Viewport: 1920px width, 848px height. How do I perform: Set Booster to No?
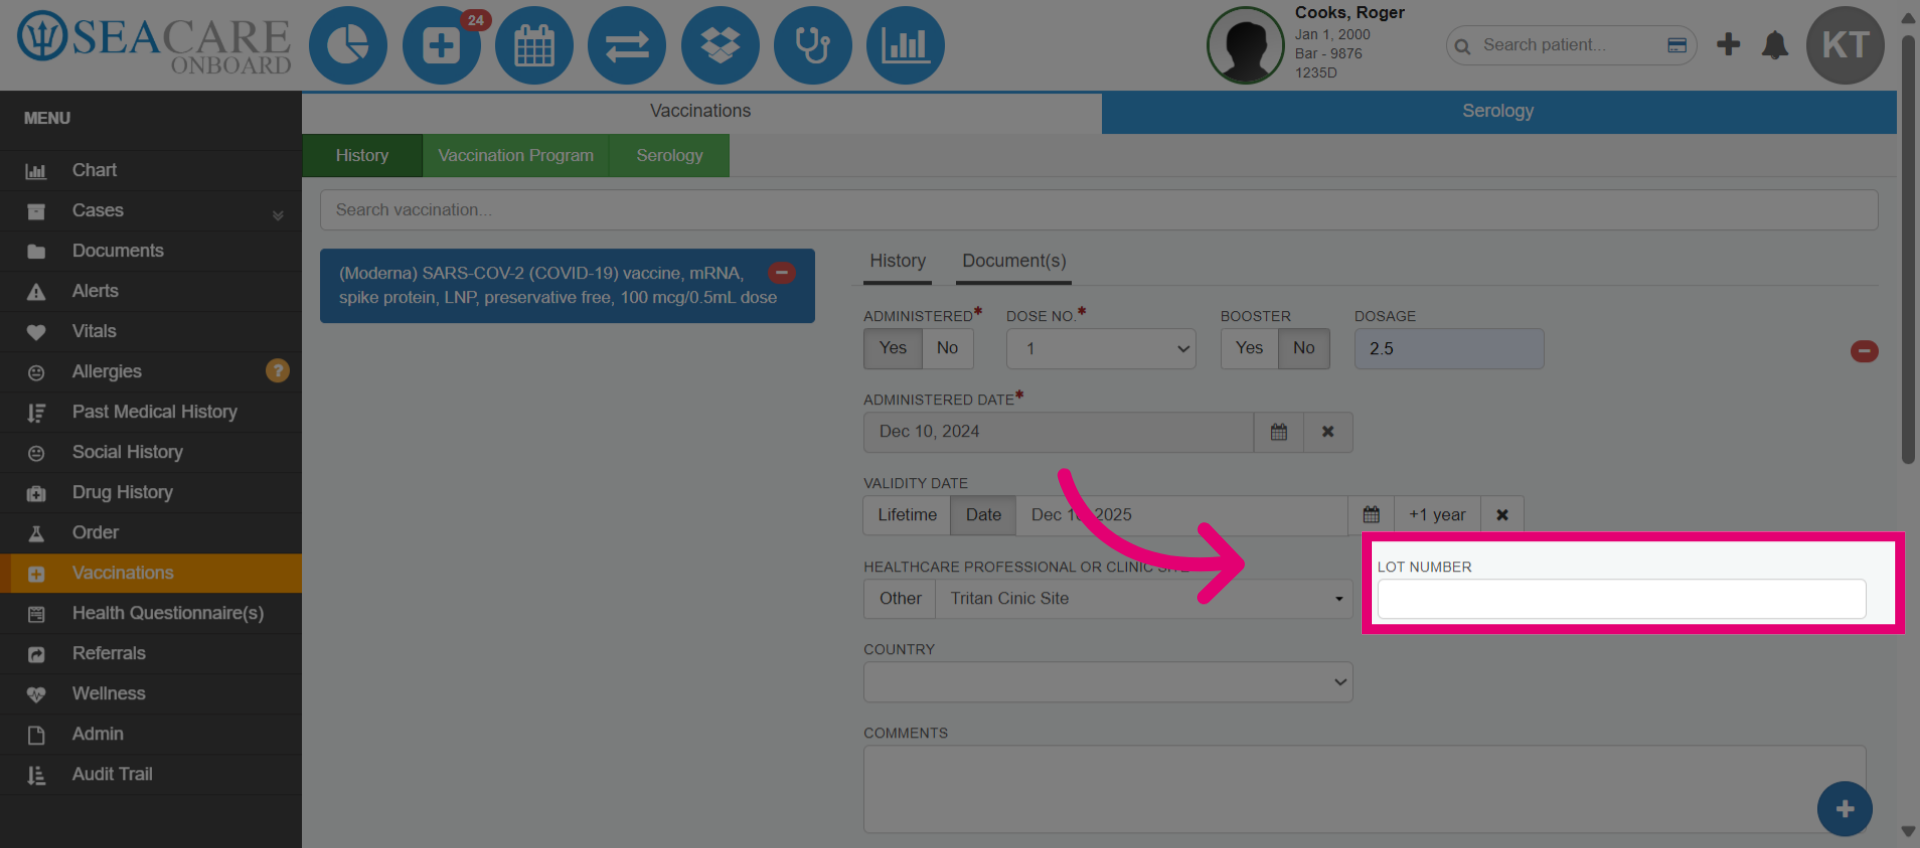pyautogui.click(x=1304, y=348)
